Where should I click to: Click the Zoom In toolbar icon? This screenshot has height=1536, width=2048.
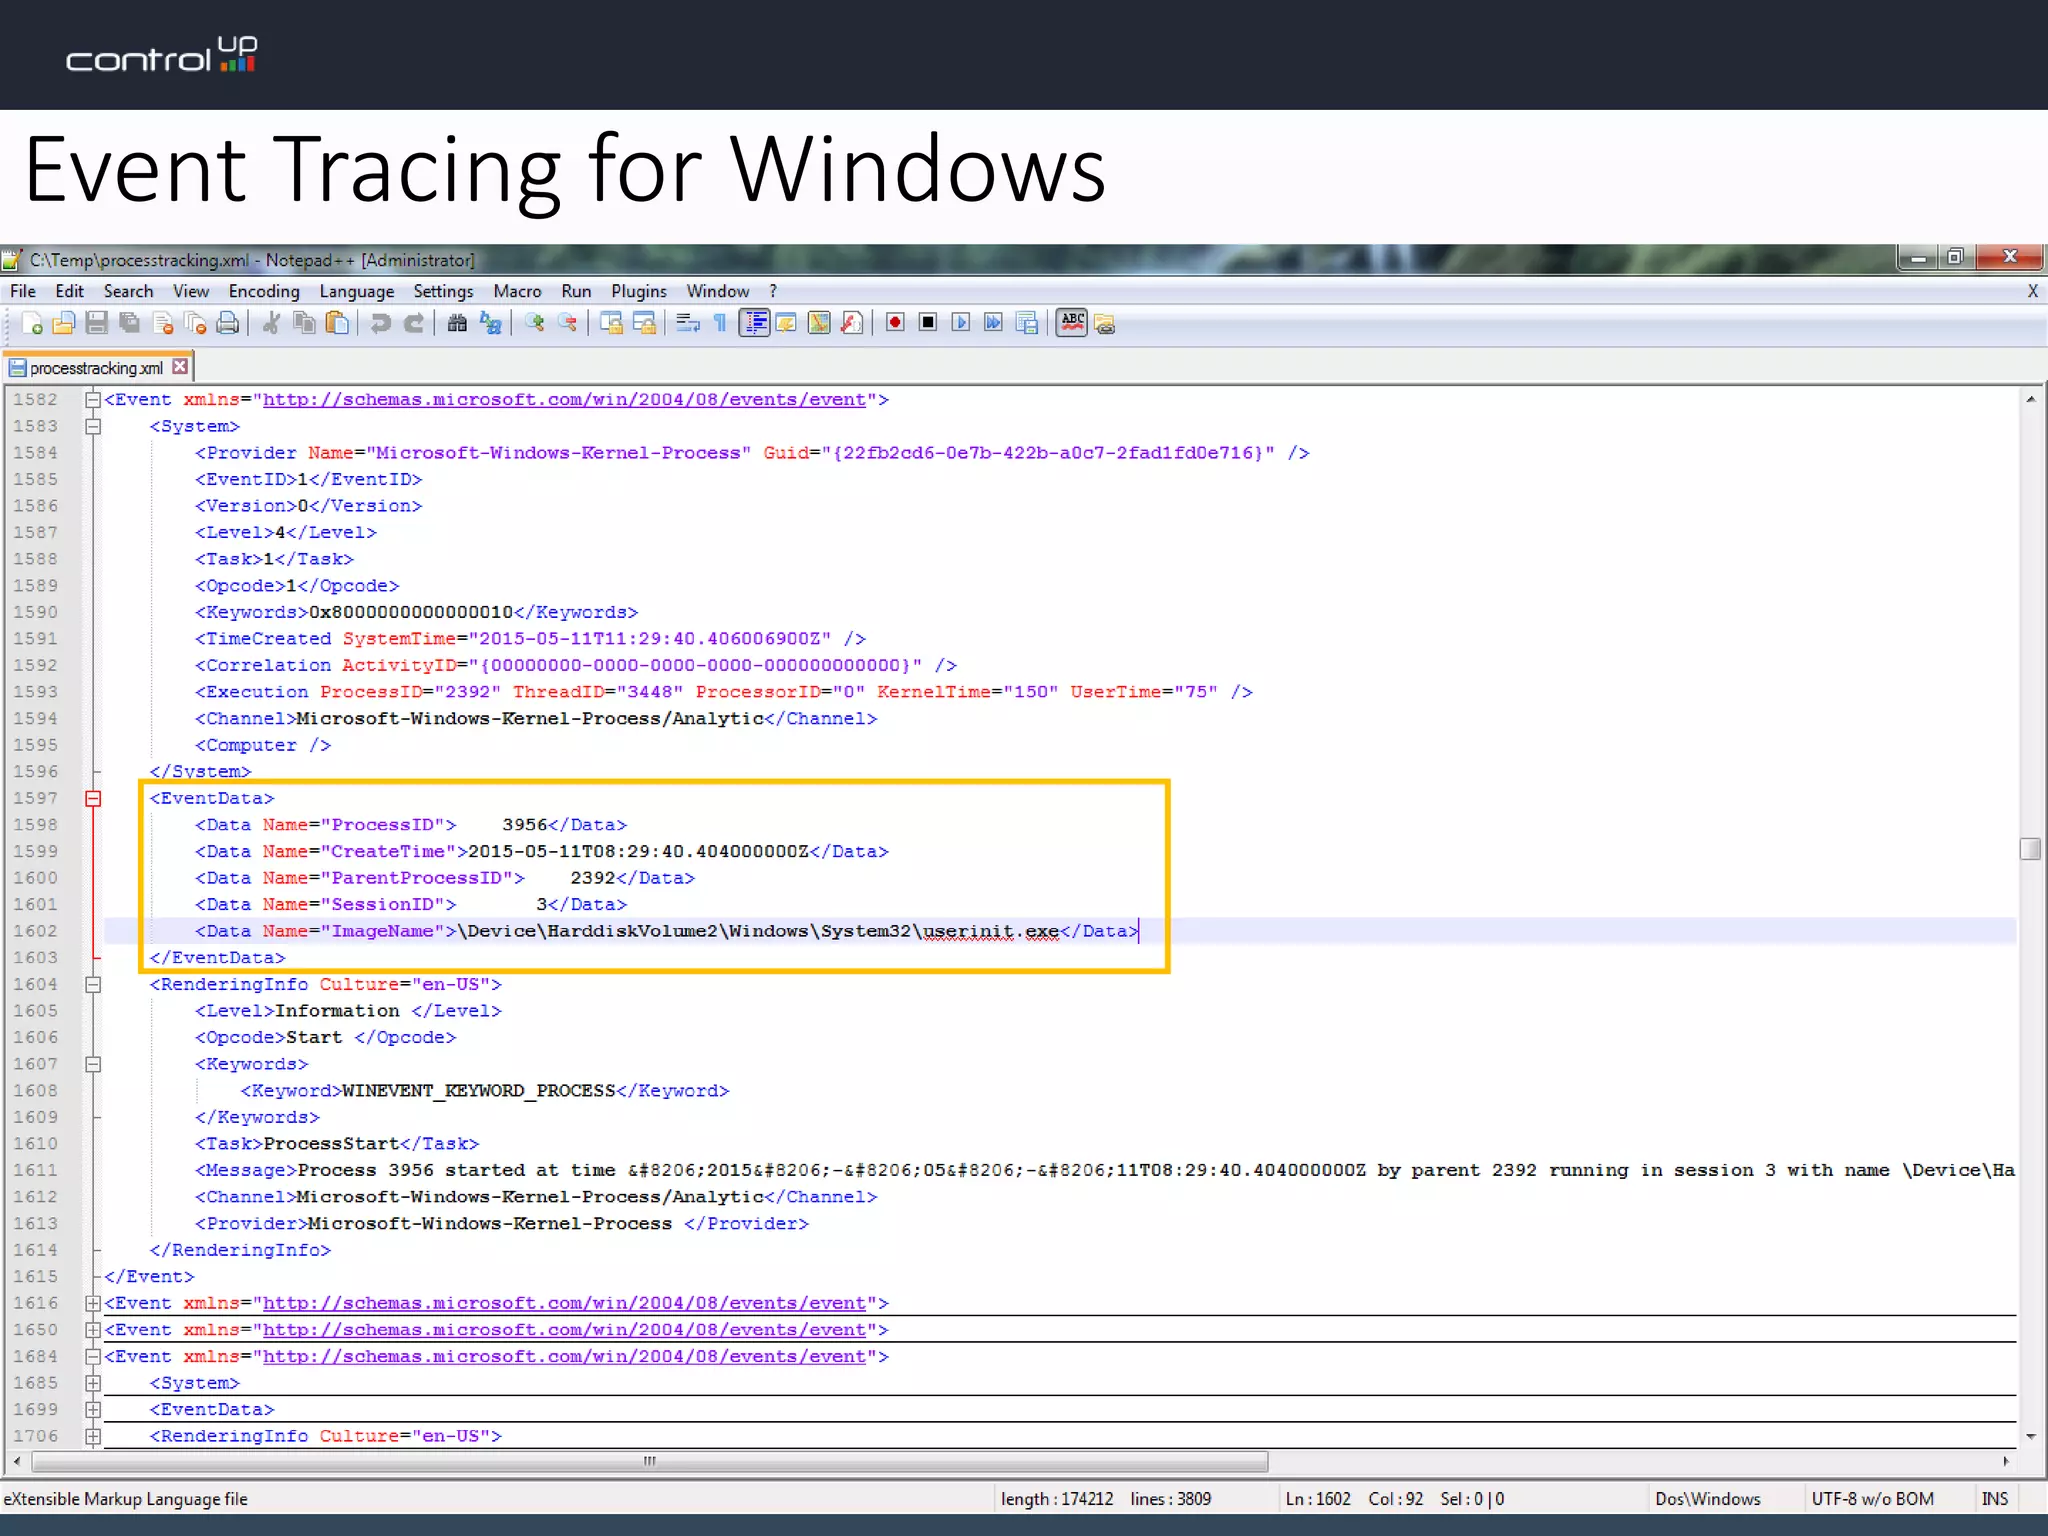pos(534,323)
